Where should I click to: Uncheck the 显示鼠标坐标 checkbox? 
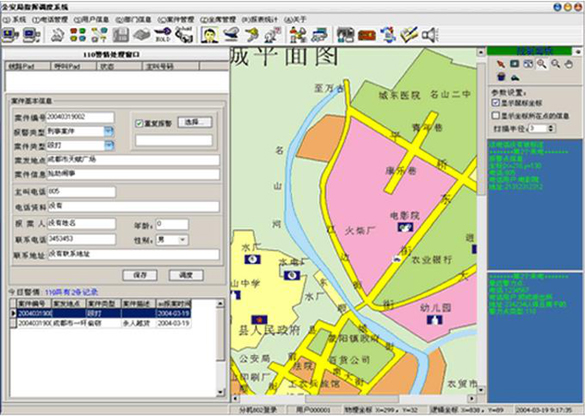coord(495,102)
